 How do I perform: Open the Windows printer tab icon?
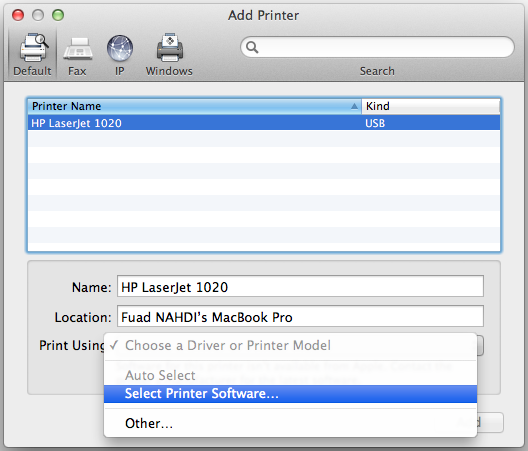pos(170,47)
